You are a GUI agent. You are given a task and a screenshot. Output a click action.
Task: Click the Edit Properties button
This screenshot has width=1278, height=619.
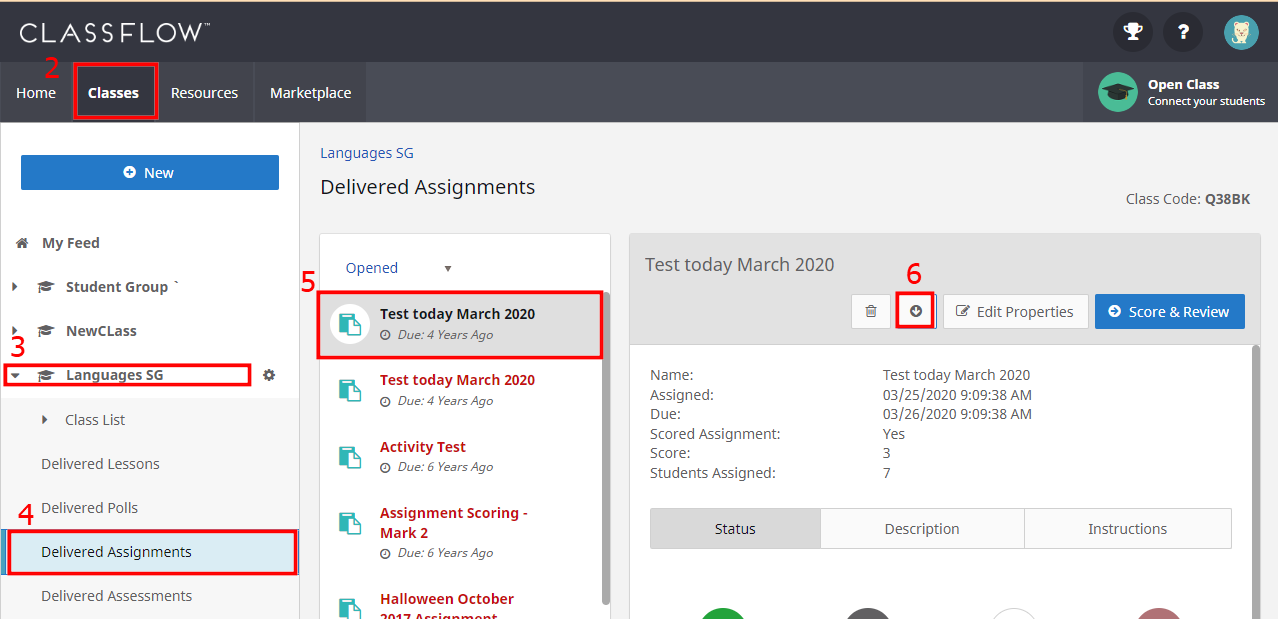(1015, 311)
